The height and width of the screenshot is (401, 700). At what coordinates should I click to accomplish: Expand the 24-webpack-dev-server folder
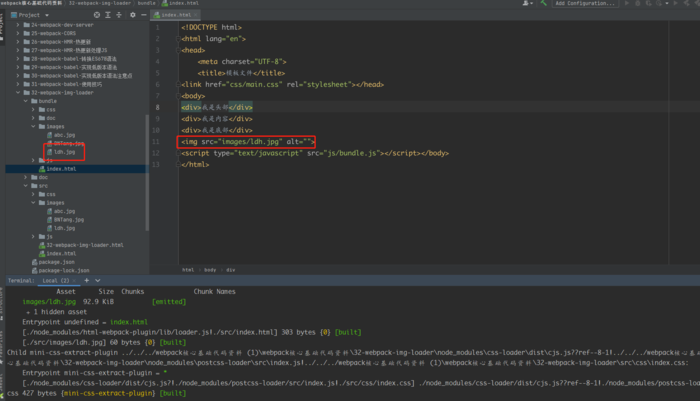[18, 25]
